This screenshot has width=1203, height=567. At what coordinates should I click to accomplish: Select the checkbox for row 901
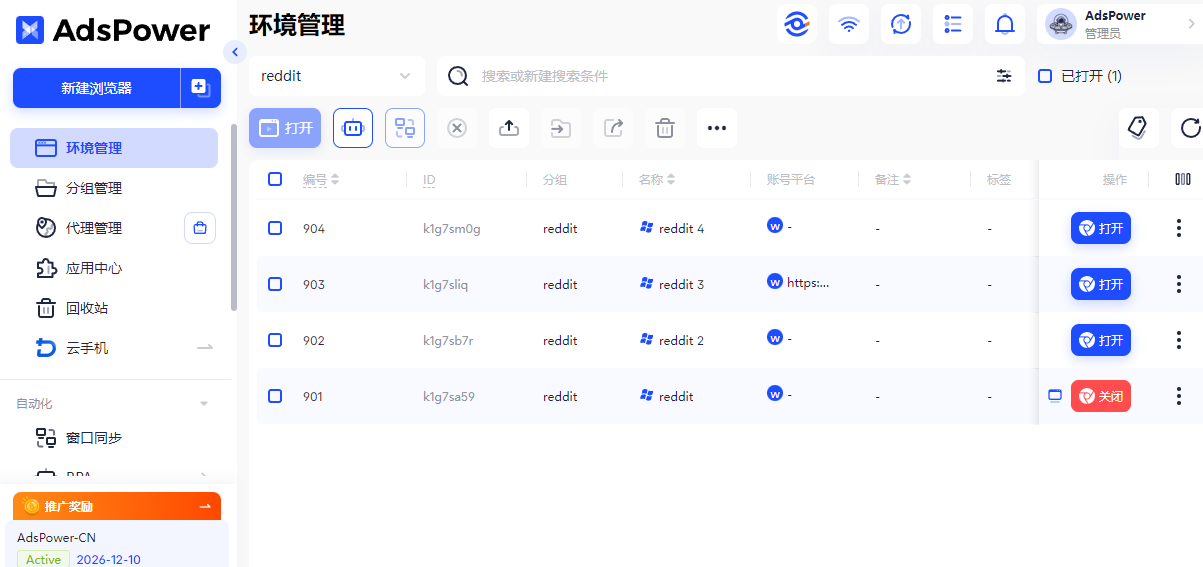pyautogui.click(x=275, y=396)
